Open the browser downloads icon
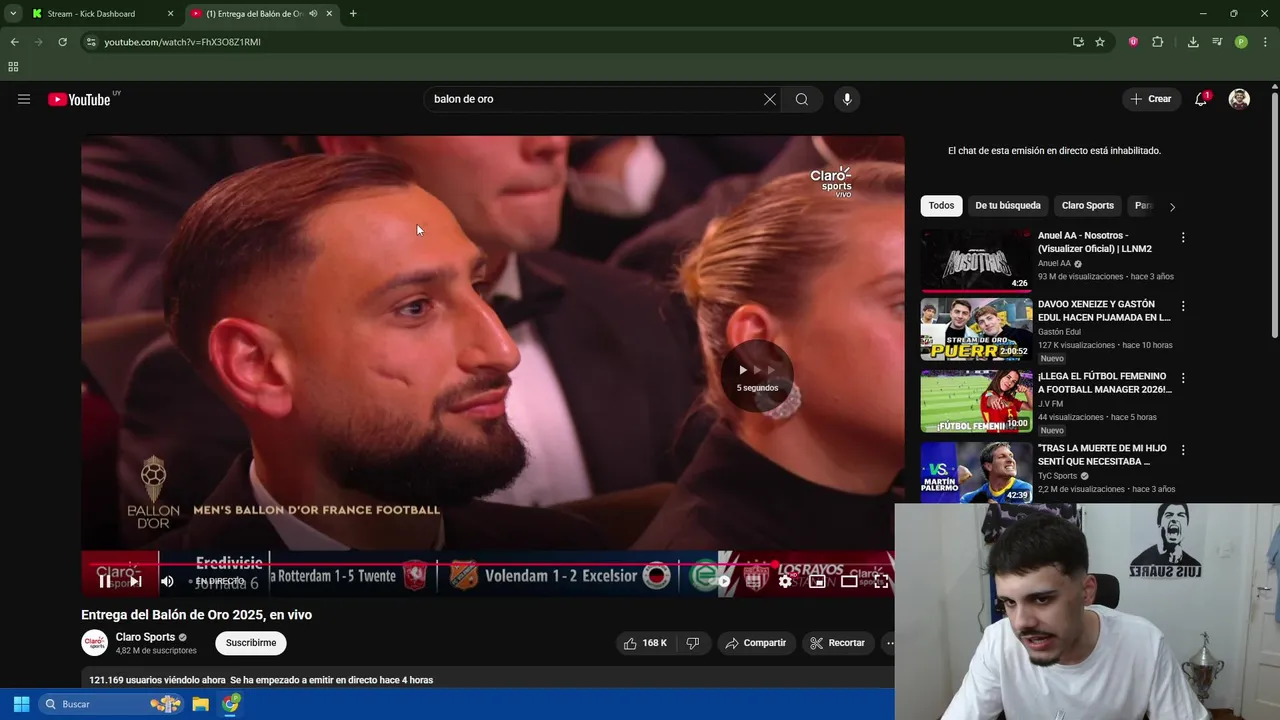Viewport: 1280px width, 720px height. point(1193,42)
